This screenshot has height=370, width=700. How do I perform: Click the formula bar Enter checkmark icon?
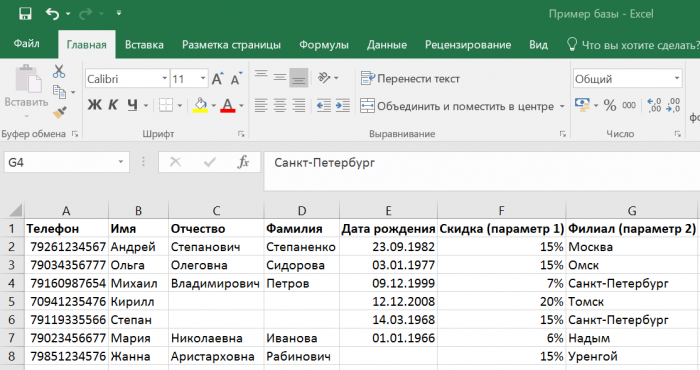pyautogui.click(x=209, y=162)
